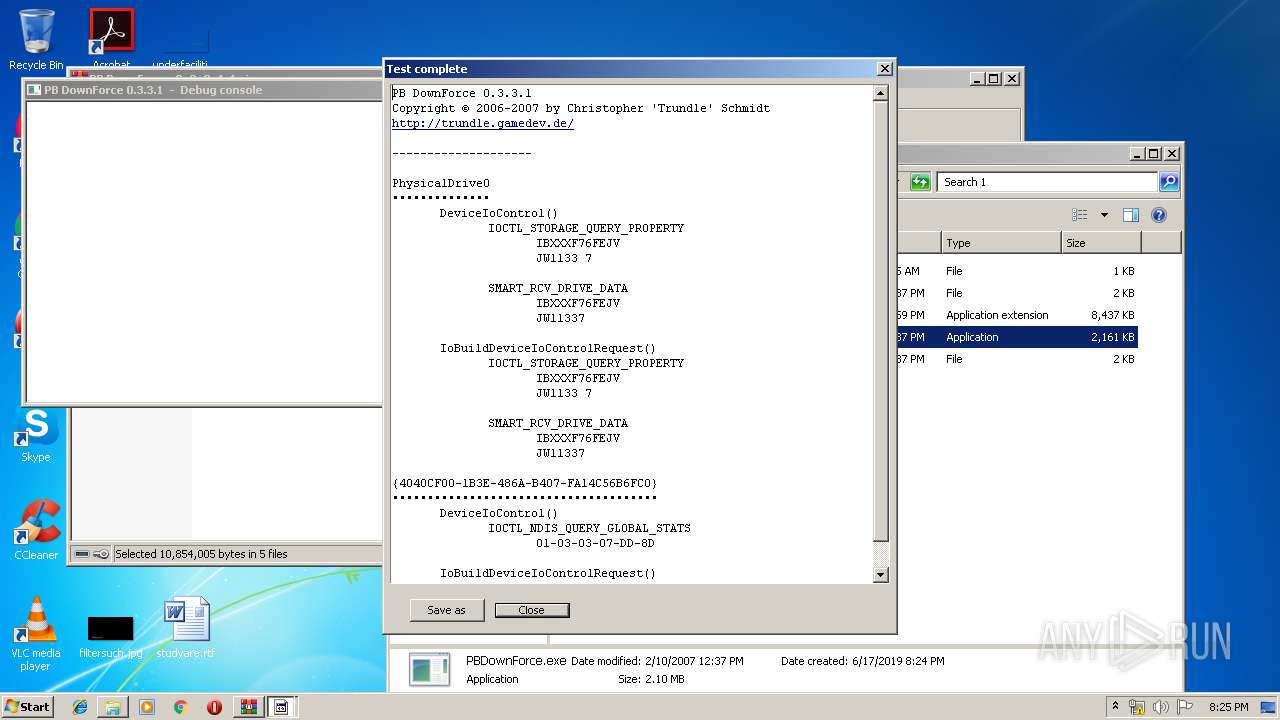Screen dimensions: 1280x720
Task: Click the volume speaker tray icon
Action: [x=1160, y=707]
